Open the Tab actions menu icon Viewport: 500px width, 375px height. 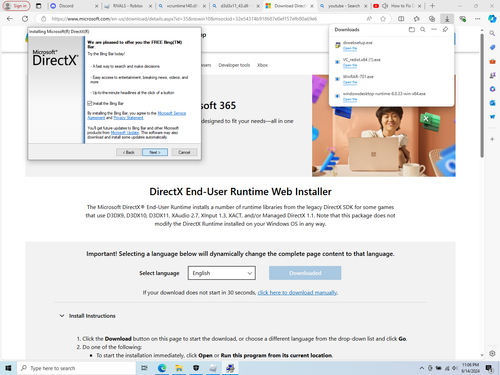39,6
